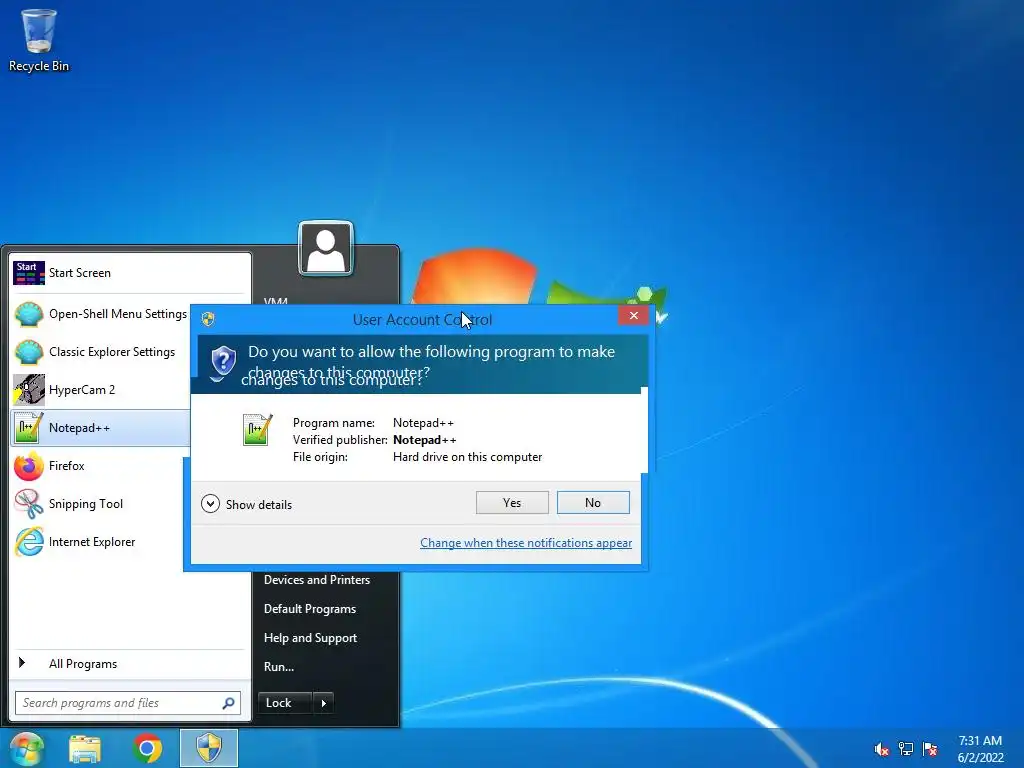Viewport: 1024px width, 768px height.
Task: Open Action Center flag icon
Action: coord(930,749)
